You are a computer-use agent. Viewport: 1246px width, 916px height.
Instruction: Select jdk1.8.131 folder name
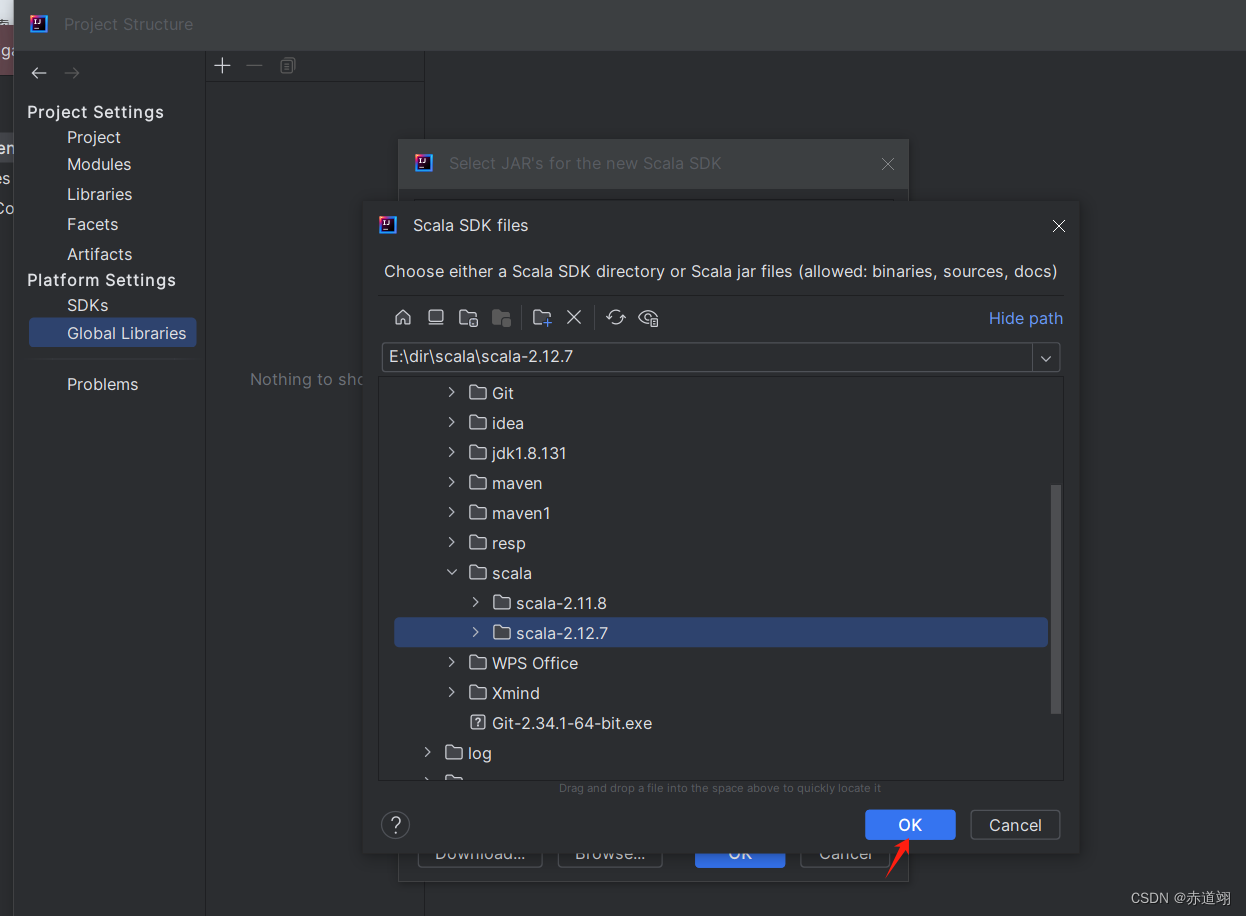(x=529, y=453)
